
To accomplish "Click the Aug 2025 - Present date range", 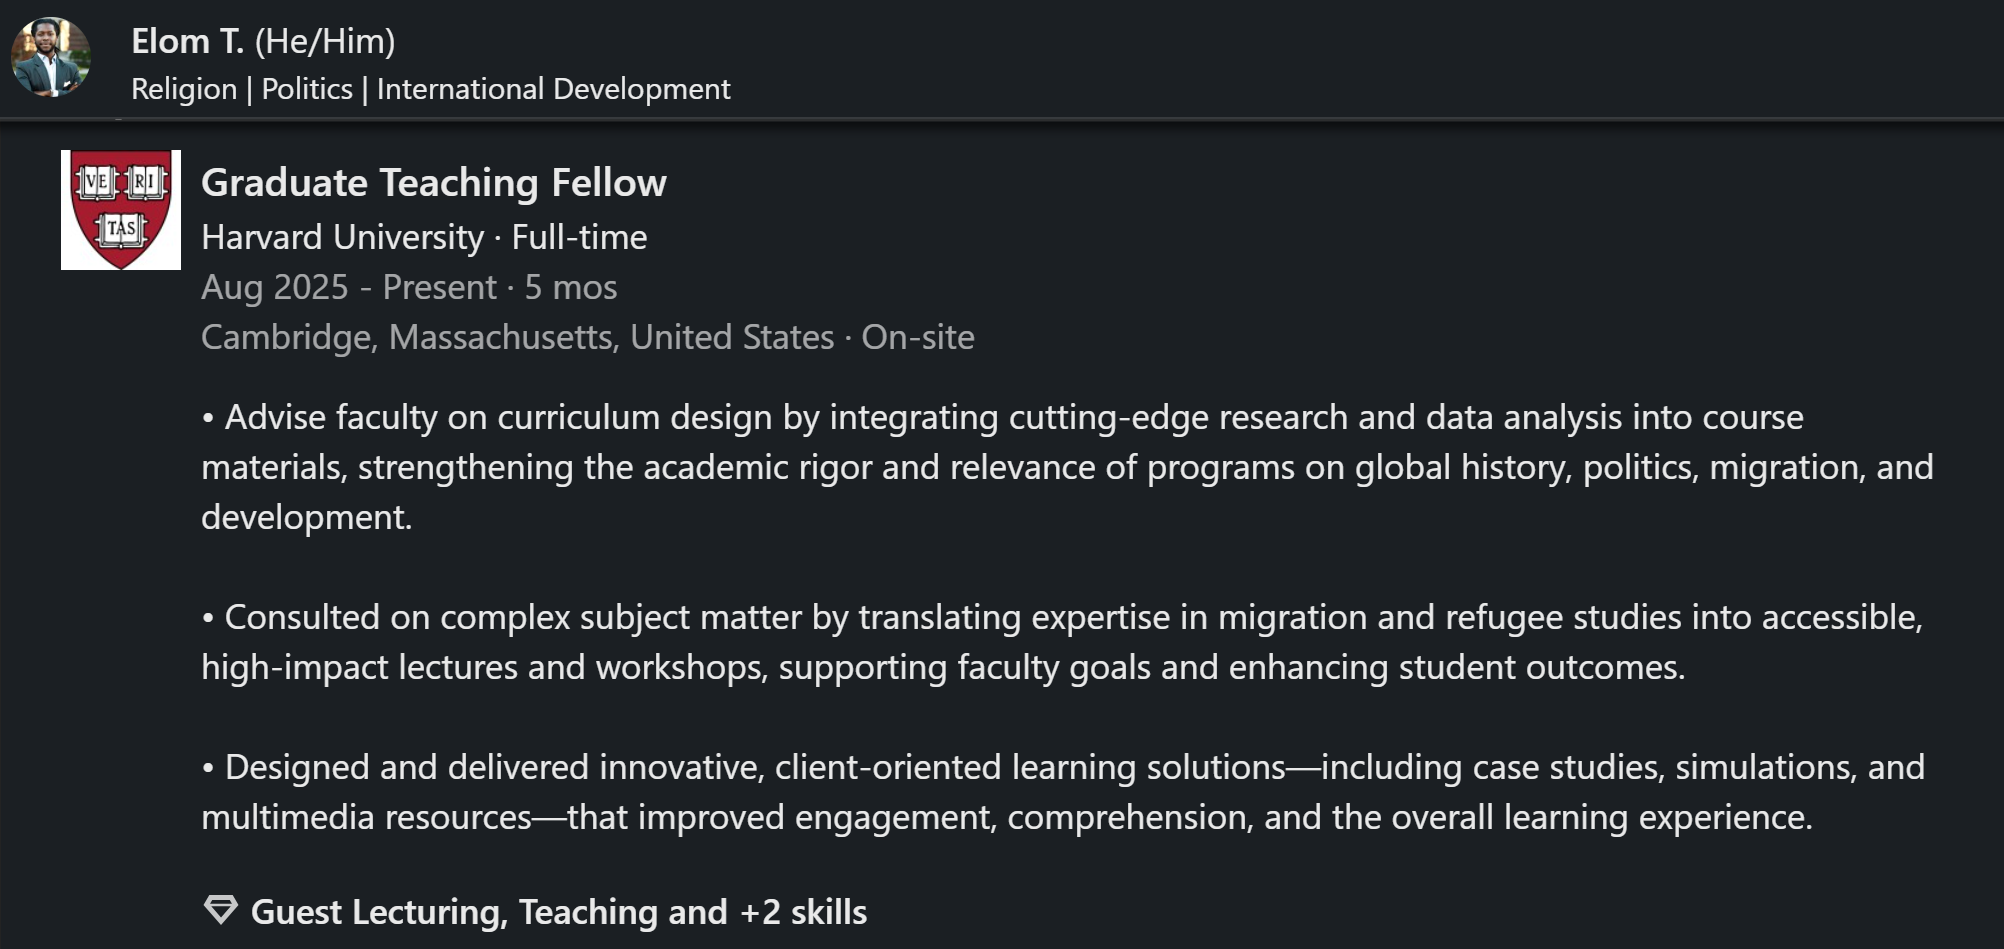I will (x=348, y=287).
